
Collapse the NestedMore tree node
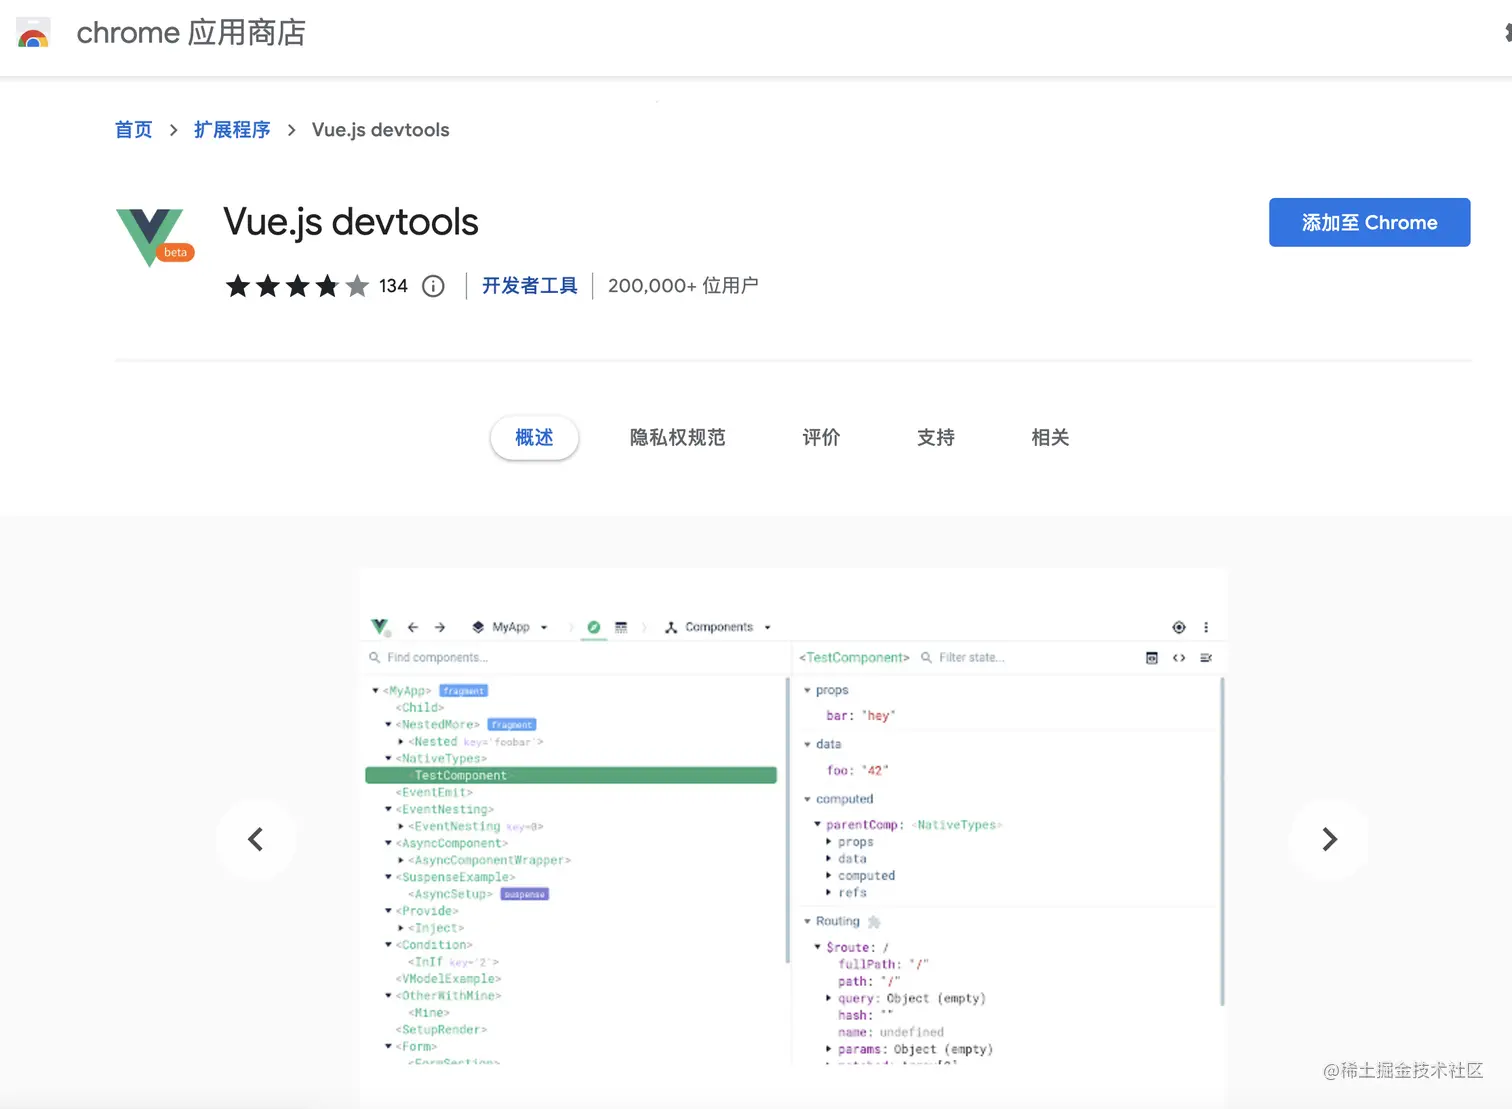click(388, 724)
